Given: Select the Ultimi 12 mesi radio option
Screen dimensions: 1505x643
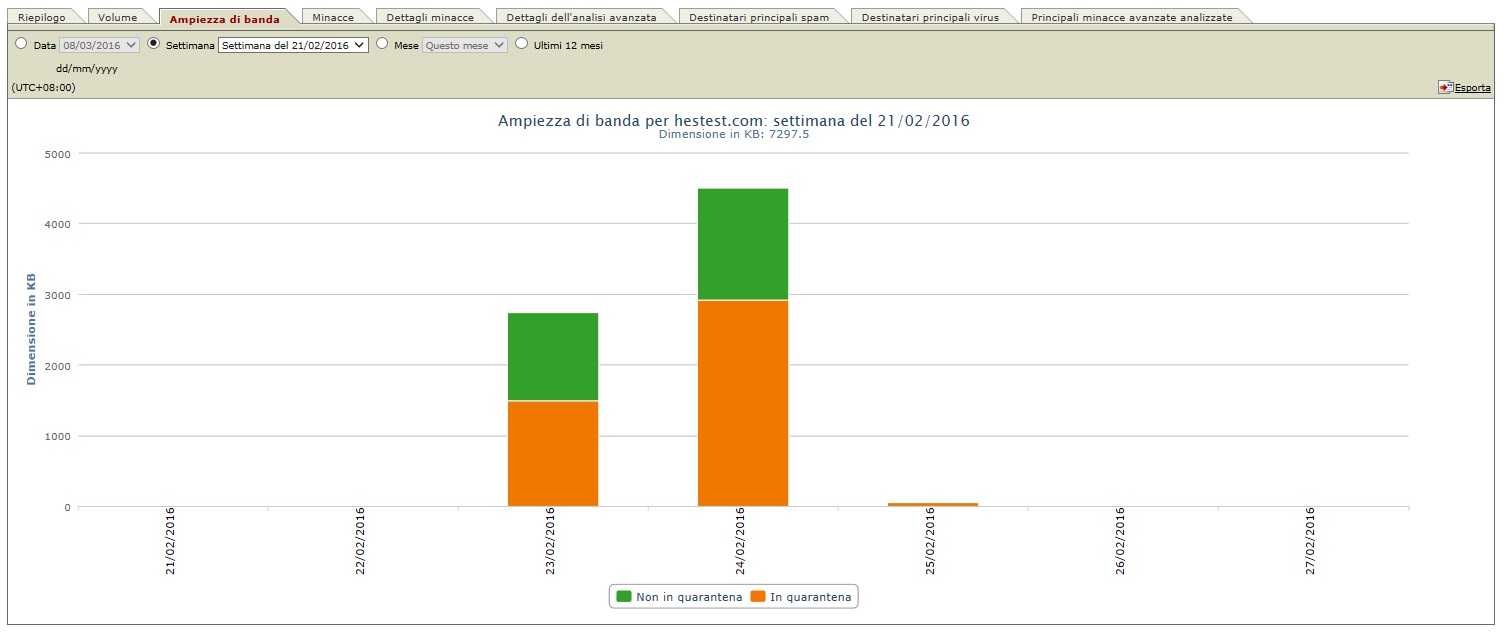Looking at the screenshot, I should pos(521,44).
